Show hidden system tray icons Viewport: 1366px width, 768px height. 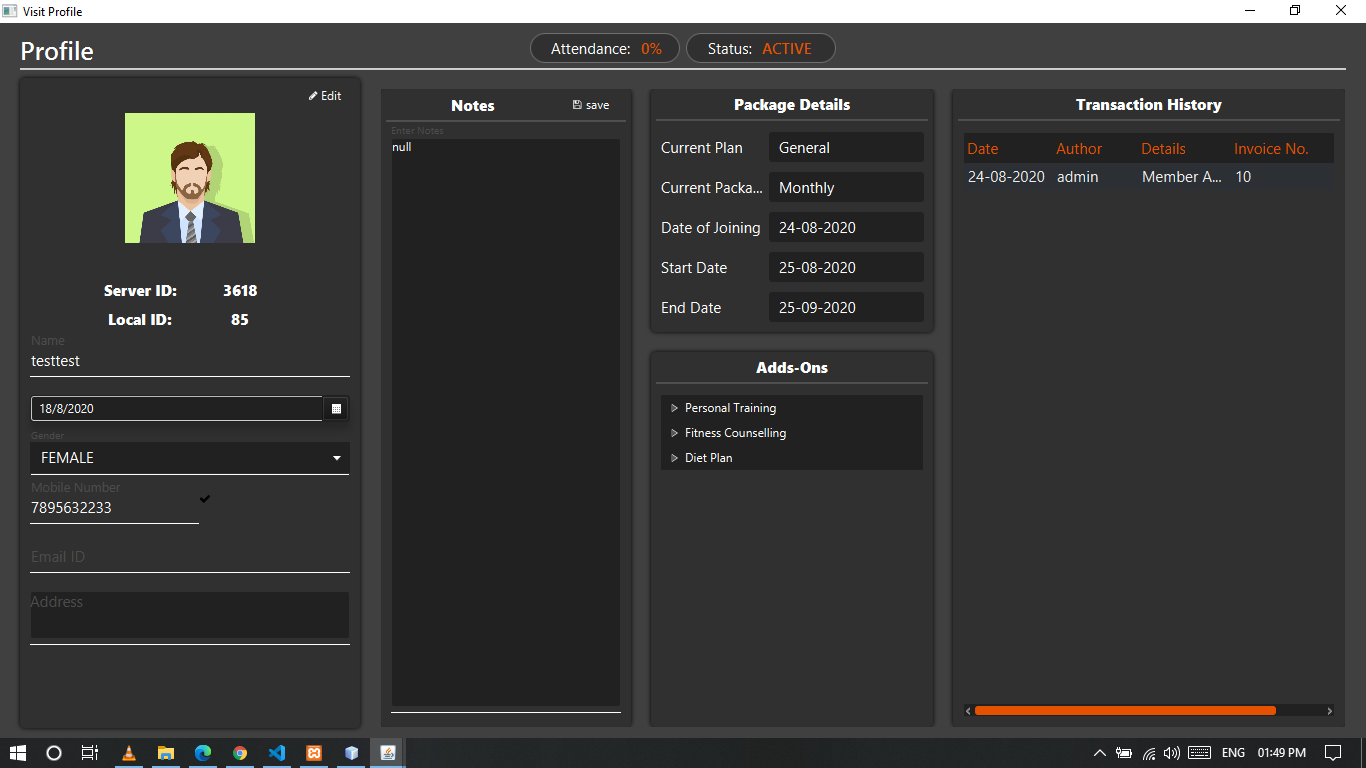pos(1100,753)
